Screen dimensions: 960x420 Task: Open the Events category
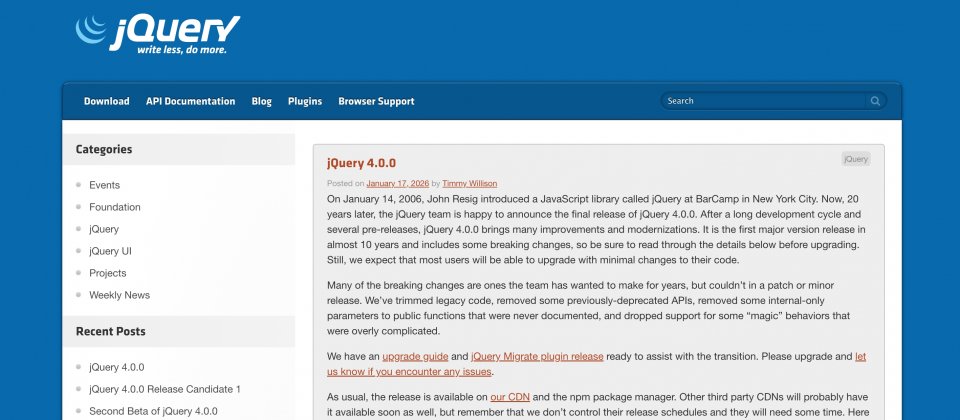104,185
